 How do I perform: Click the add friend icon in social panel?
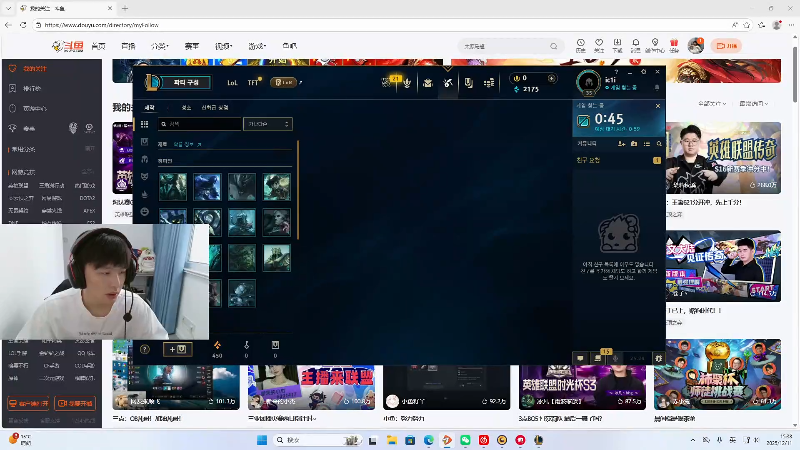click(621, 144)
